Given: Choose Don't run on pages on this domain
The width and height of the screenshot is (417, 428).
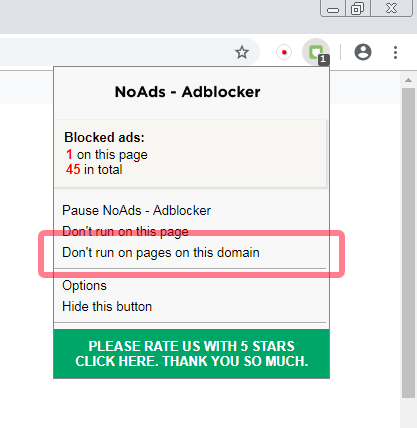Looking at the screenshot, I should click(161, 252).
